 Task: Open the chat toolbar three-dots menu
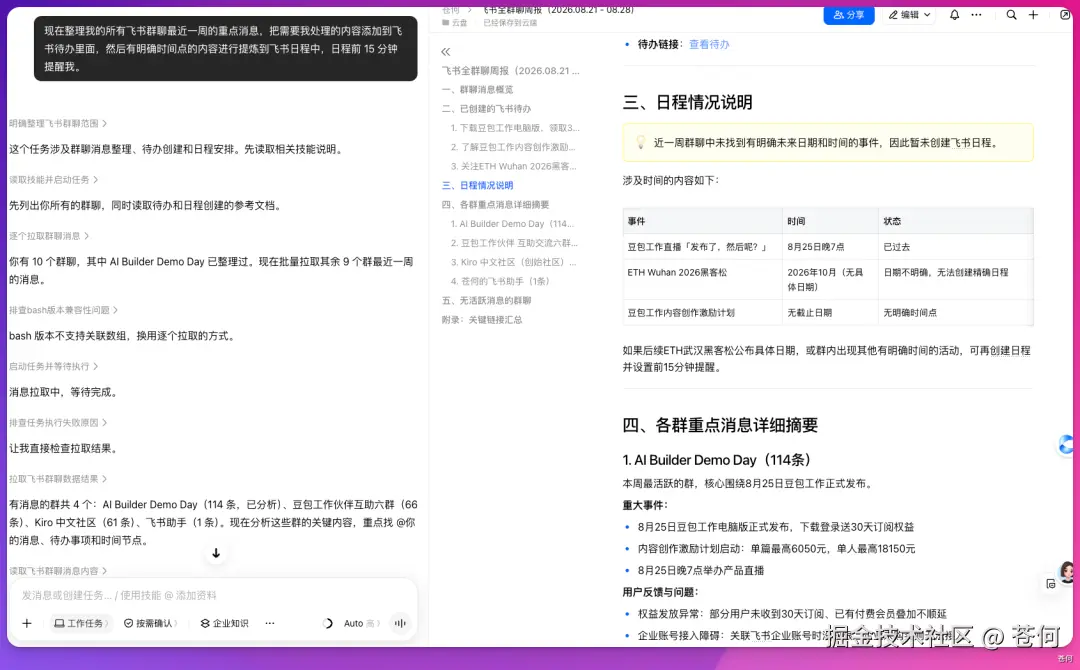270,623
